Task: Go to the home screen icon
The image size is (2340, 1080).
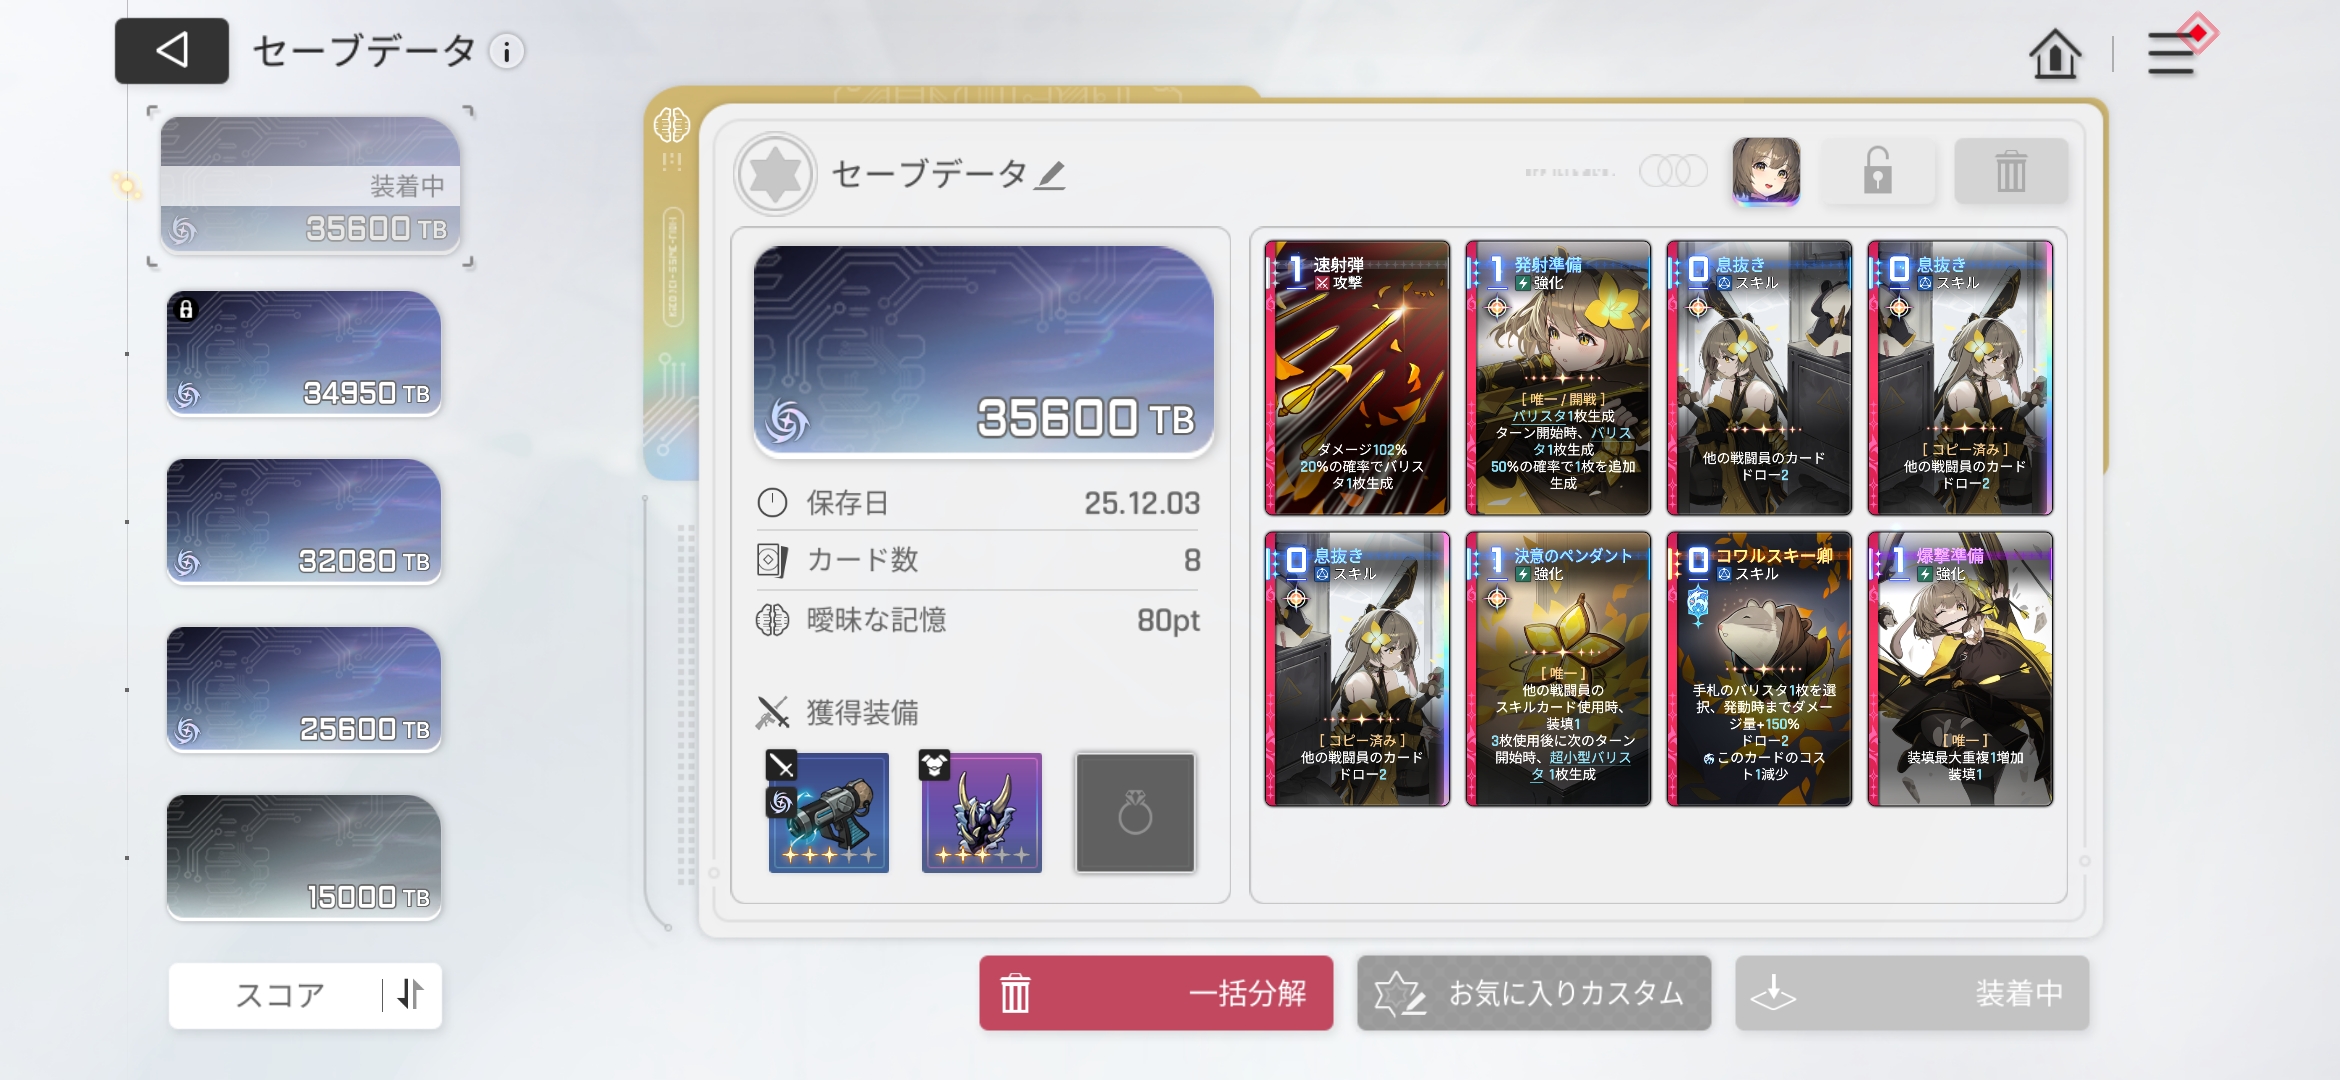Action: [2055, 53]
